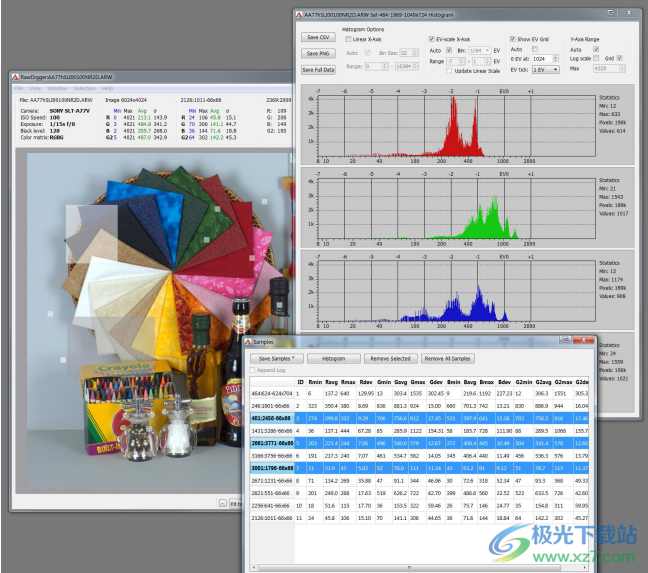Viewport: 648px width, 573px height.
Task: Enable the Linear X-Axis checkbox
Action: pyautogui.click(x=348, y=39)
